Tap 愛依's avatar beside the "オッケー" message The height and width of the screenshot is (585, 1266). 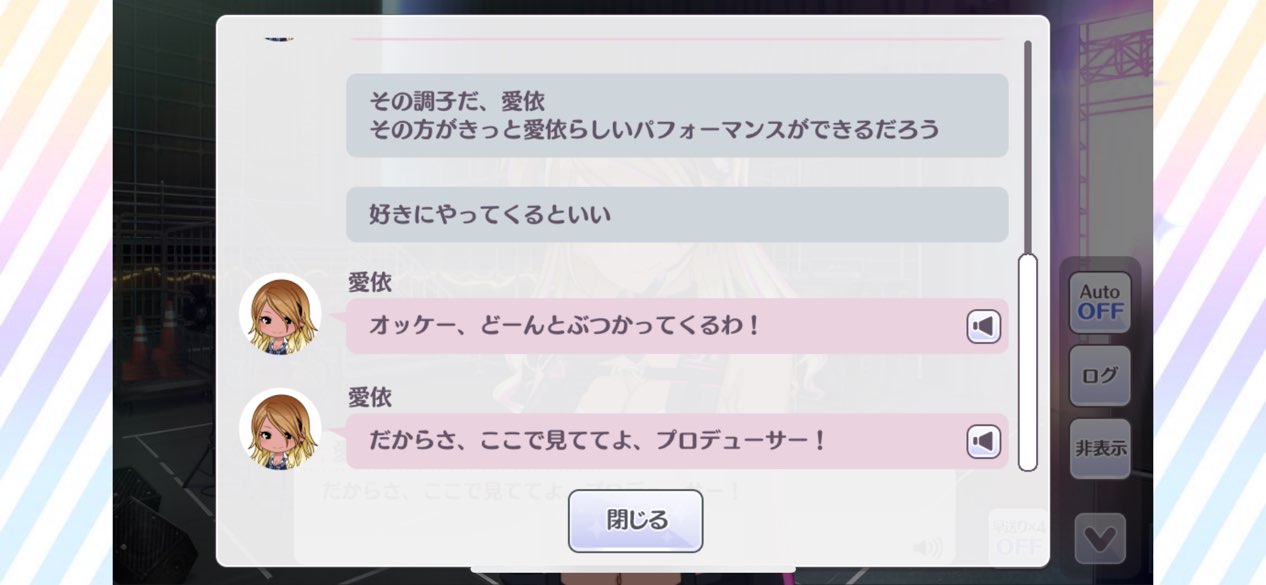click(x=280, y=314)
